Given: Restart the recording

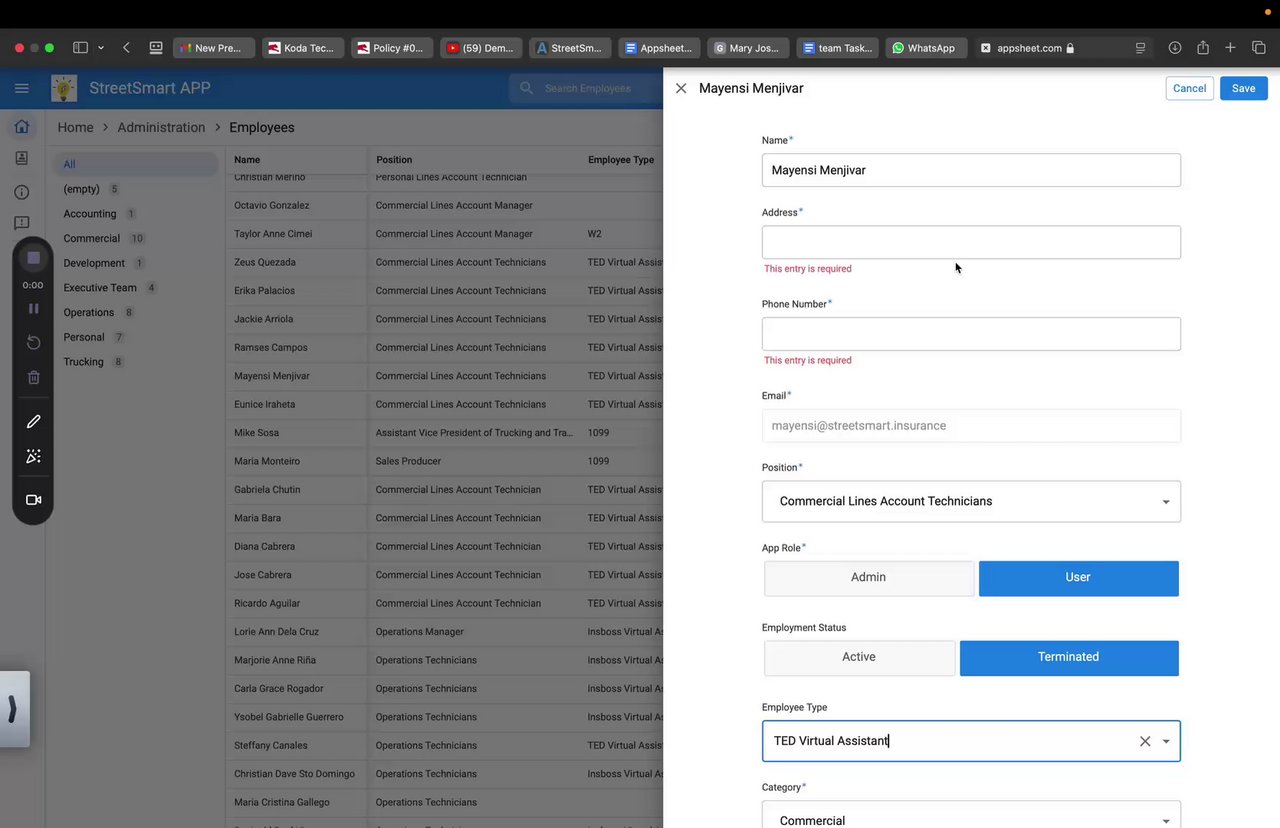Looking at the screenshot, I should click(33, 342).
